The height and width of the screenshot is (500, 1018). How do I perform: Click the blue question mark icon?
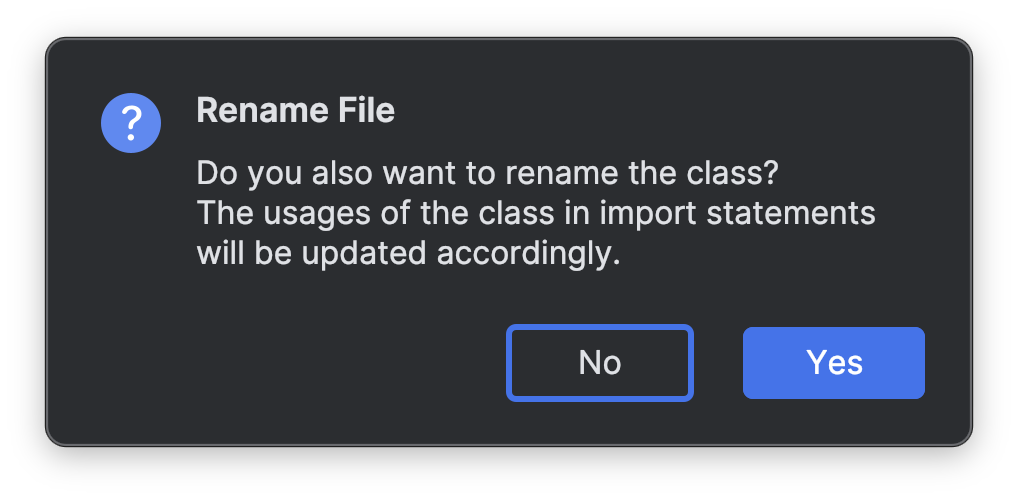[131, 123]
